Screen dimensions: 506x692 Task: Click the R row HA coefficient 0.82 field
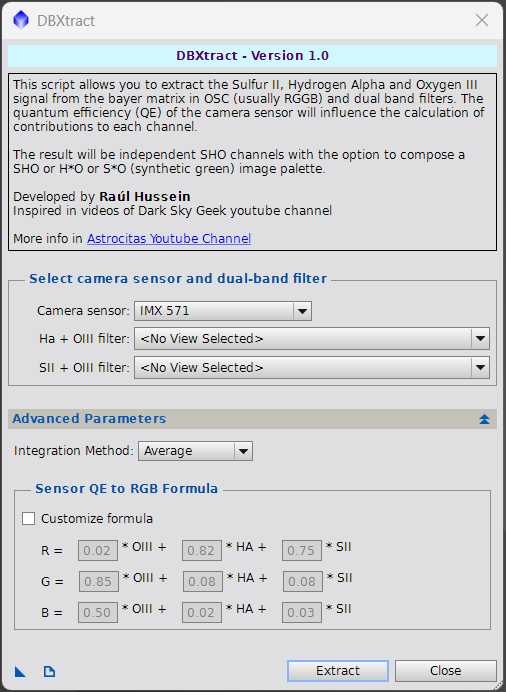click(x=202, y=550)
